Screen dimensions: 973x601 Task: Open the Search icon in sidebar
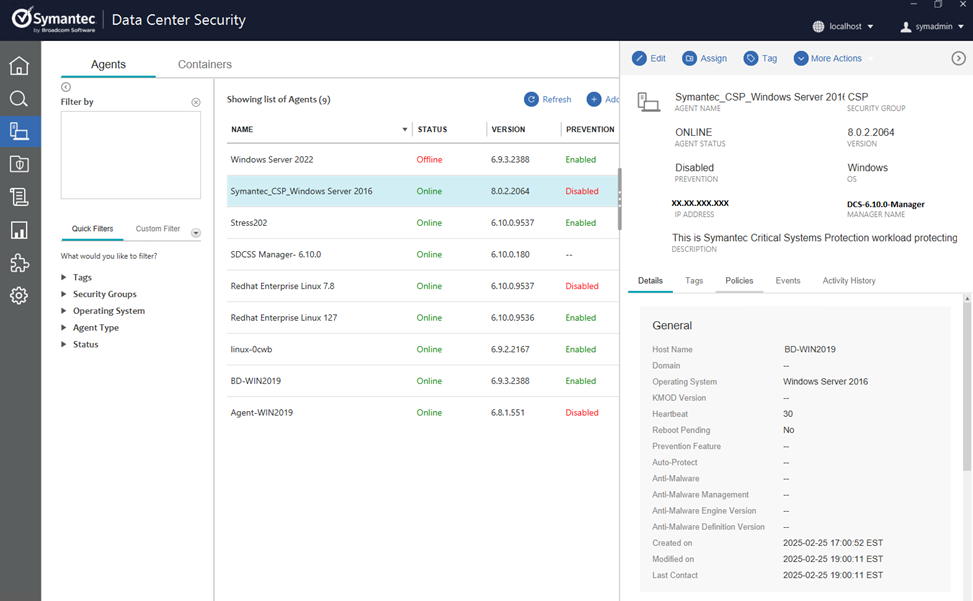tap(19, 99)
